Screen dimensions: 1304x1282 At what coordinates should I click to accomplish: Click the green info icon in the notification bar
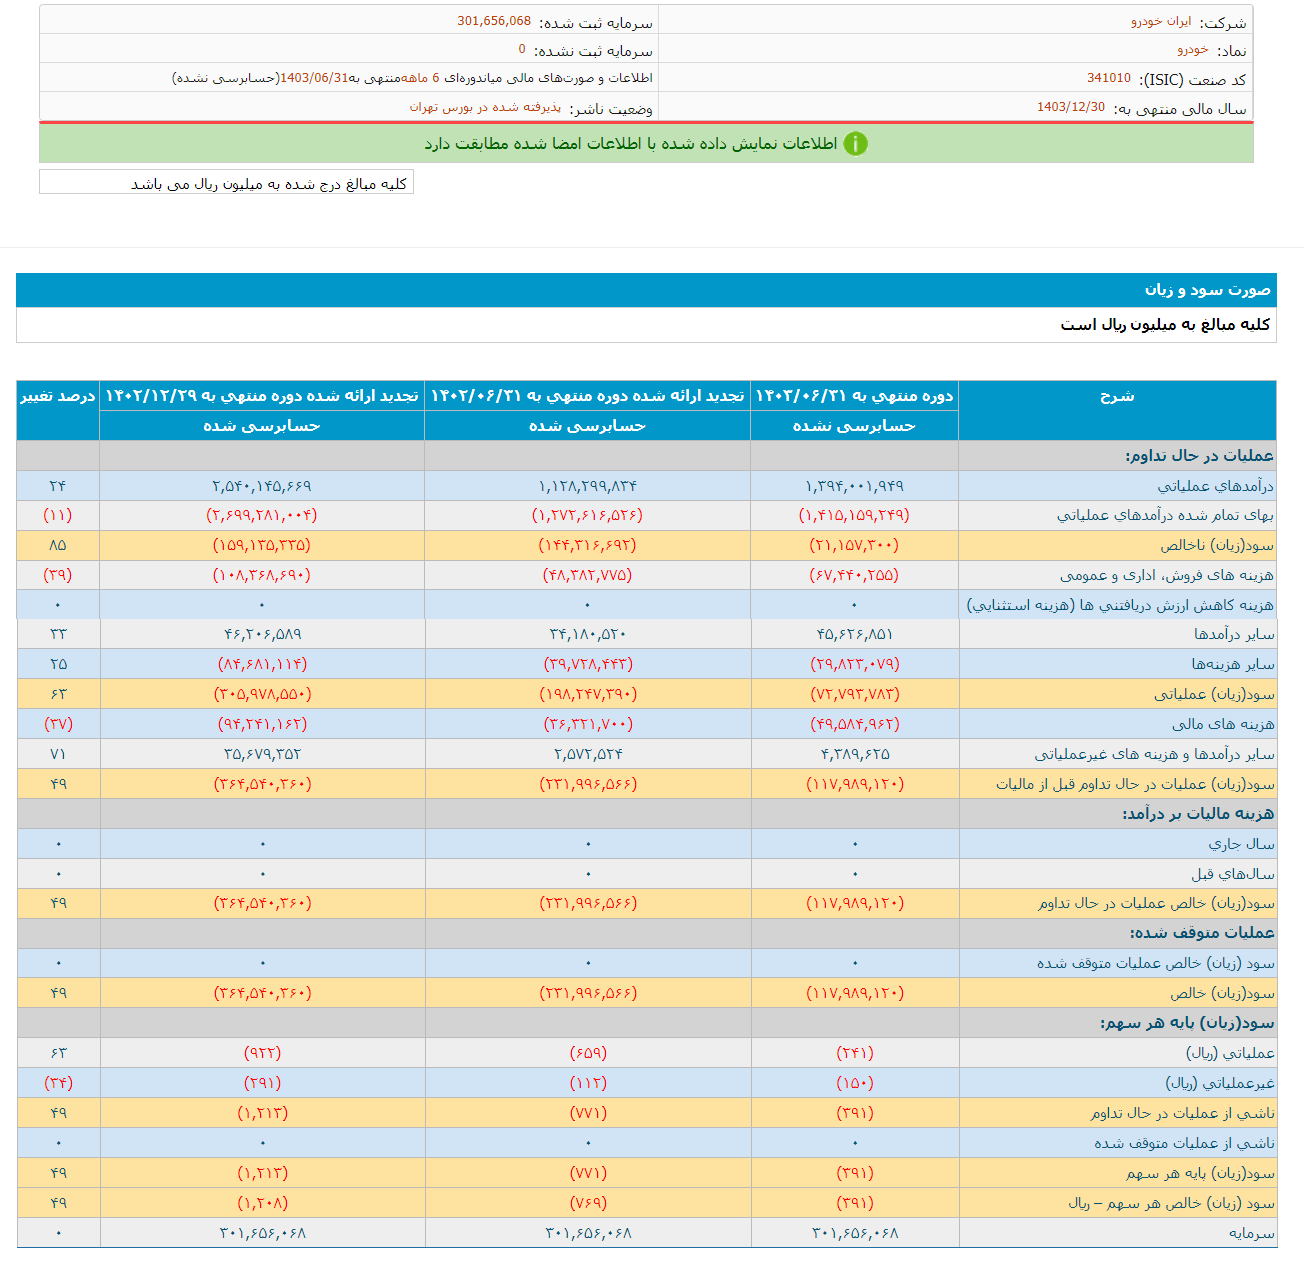(855, 144)
